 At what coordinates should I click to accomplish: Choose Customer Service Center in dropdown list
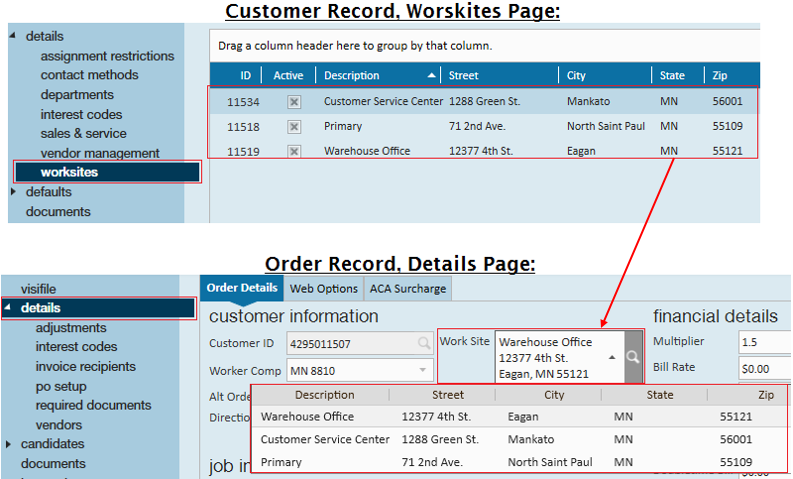pos(519,439)
